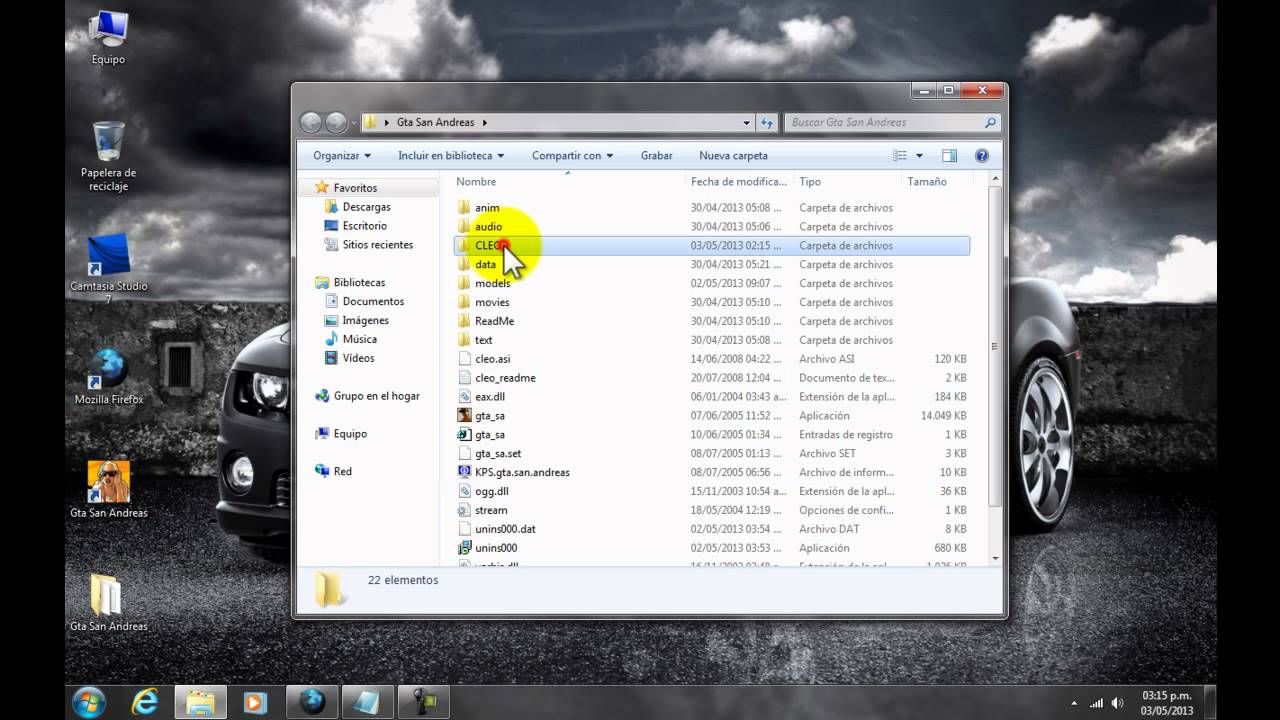
Task: Select the Papelera de reciclaje desktop icon
Action: coord(108,156)
